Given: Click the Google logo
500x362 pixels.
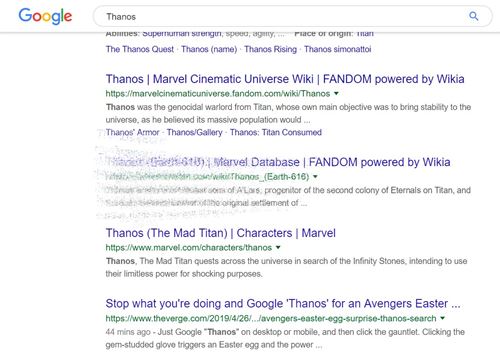Looking at the screenshot, I should 45,16.
